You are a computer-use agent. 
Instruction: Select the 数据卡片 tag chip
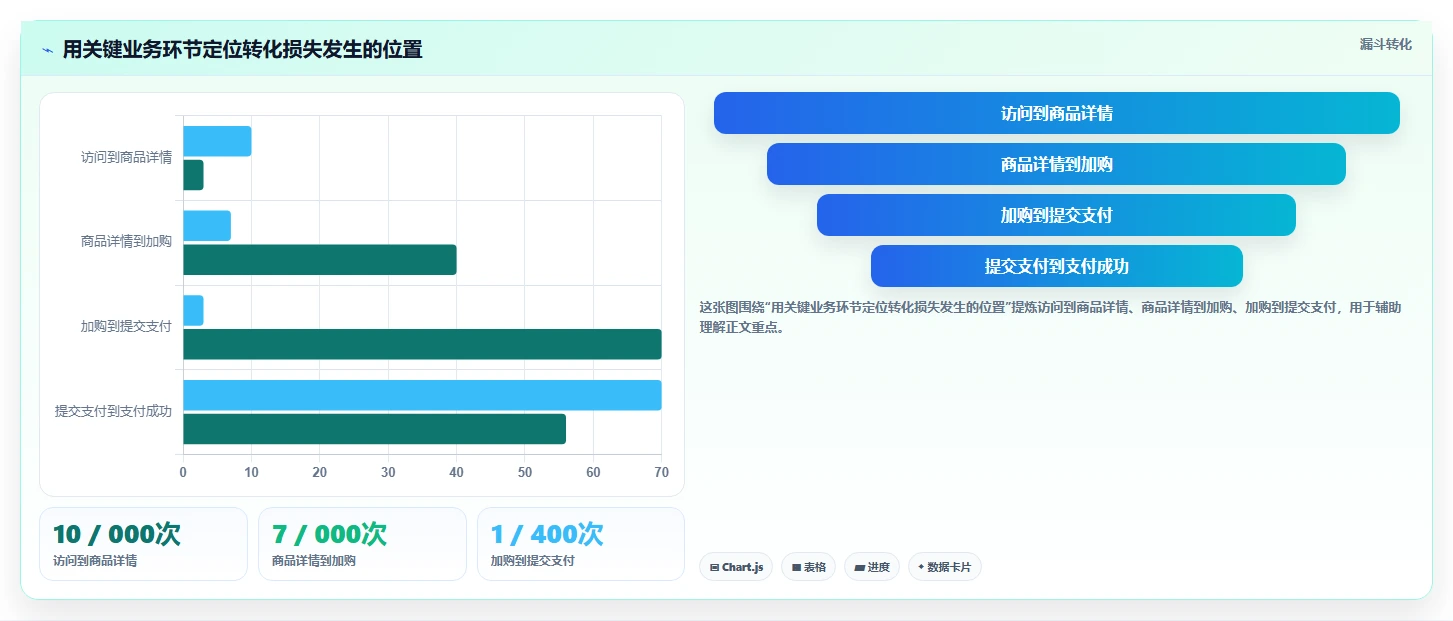945,567
